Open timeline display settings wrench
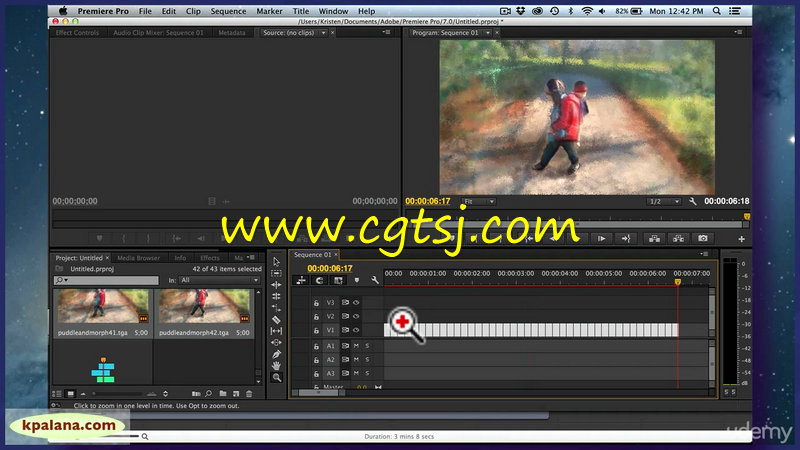800x450 pixels. [375, 280]
